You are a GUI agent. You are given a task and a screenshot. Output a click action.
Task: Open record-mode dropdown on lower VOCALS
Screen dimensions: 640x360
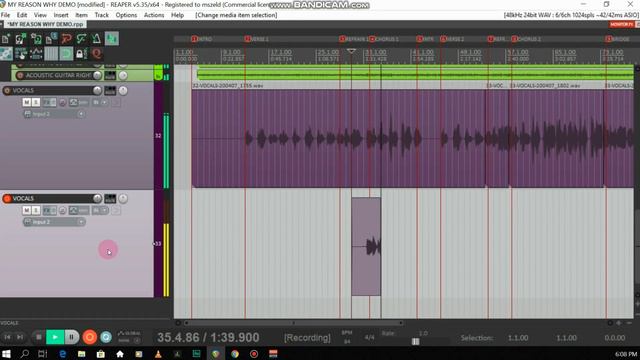tap(100, 210)
